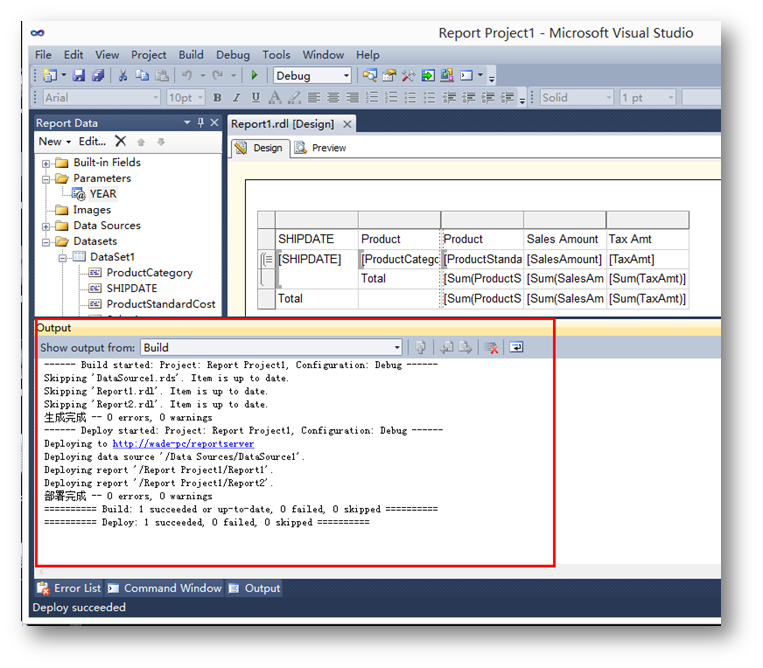Click the [SalesAmount] table cell
The height and width of the screenshot is (668, 763).
[x=564, y=259]
